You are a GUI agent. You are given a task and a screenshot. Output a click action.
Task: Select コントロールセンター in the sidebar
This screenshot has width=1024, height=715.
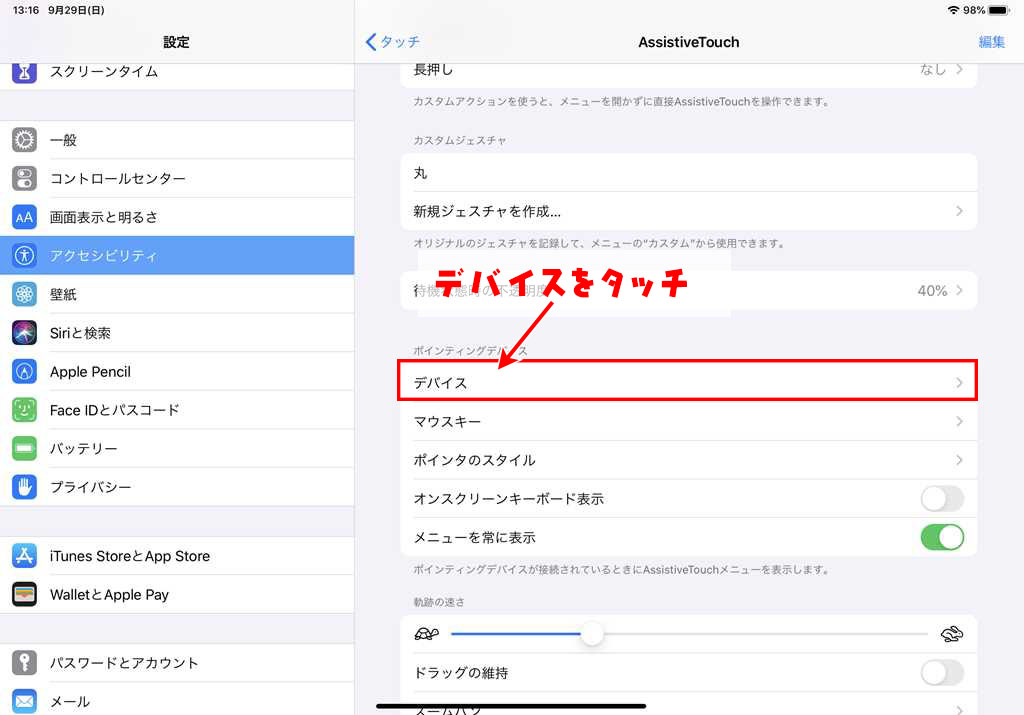tap(177, 178)
